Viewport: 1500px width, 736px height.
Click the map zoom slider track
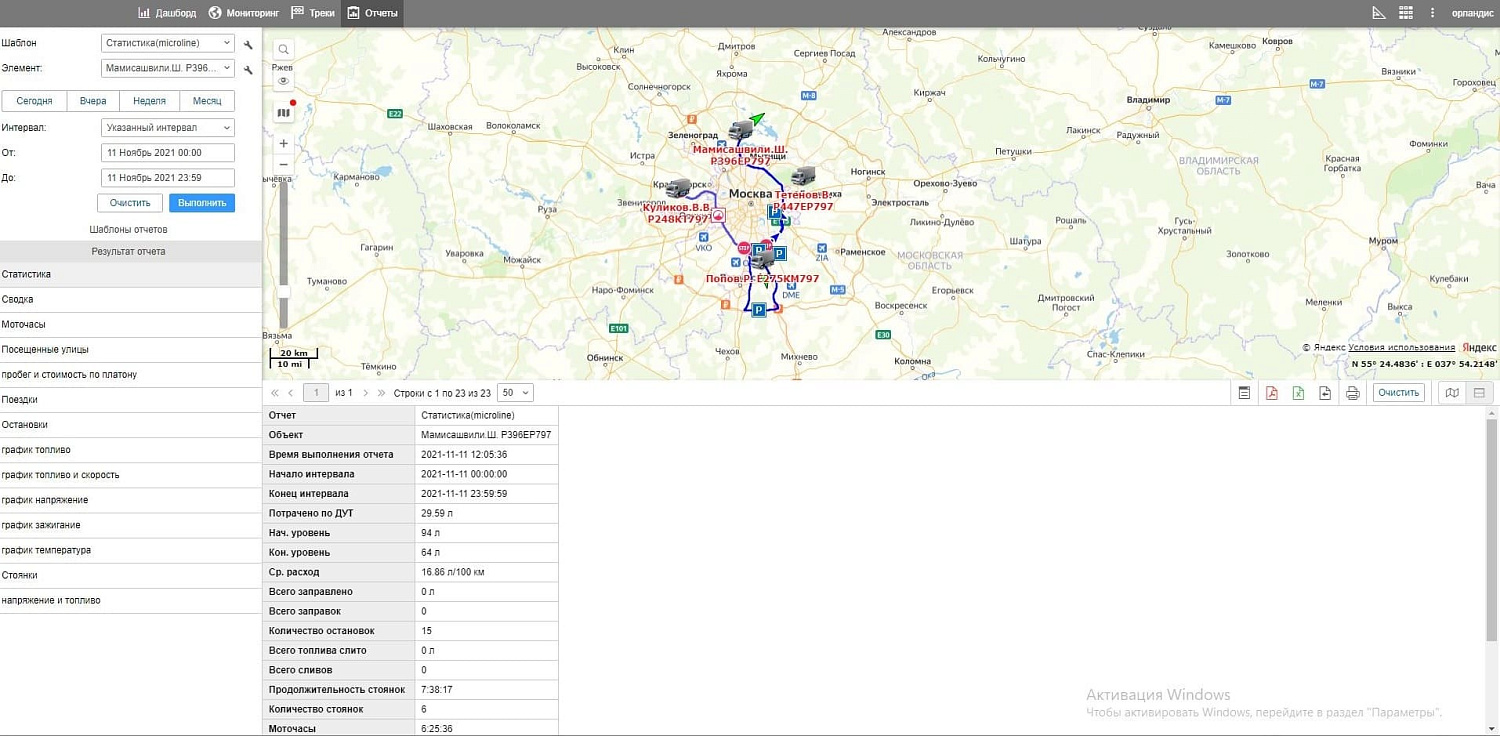(284, 250)
